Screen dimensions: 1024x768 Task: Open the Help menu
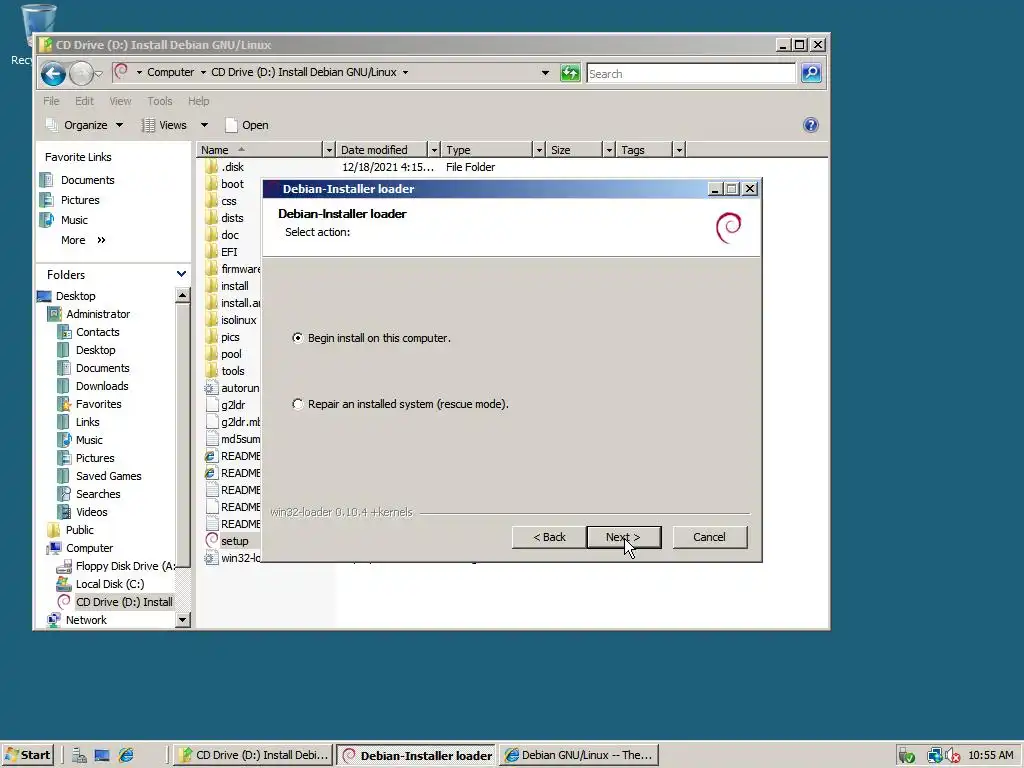[x=199, y=101]
